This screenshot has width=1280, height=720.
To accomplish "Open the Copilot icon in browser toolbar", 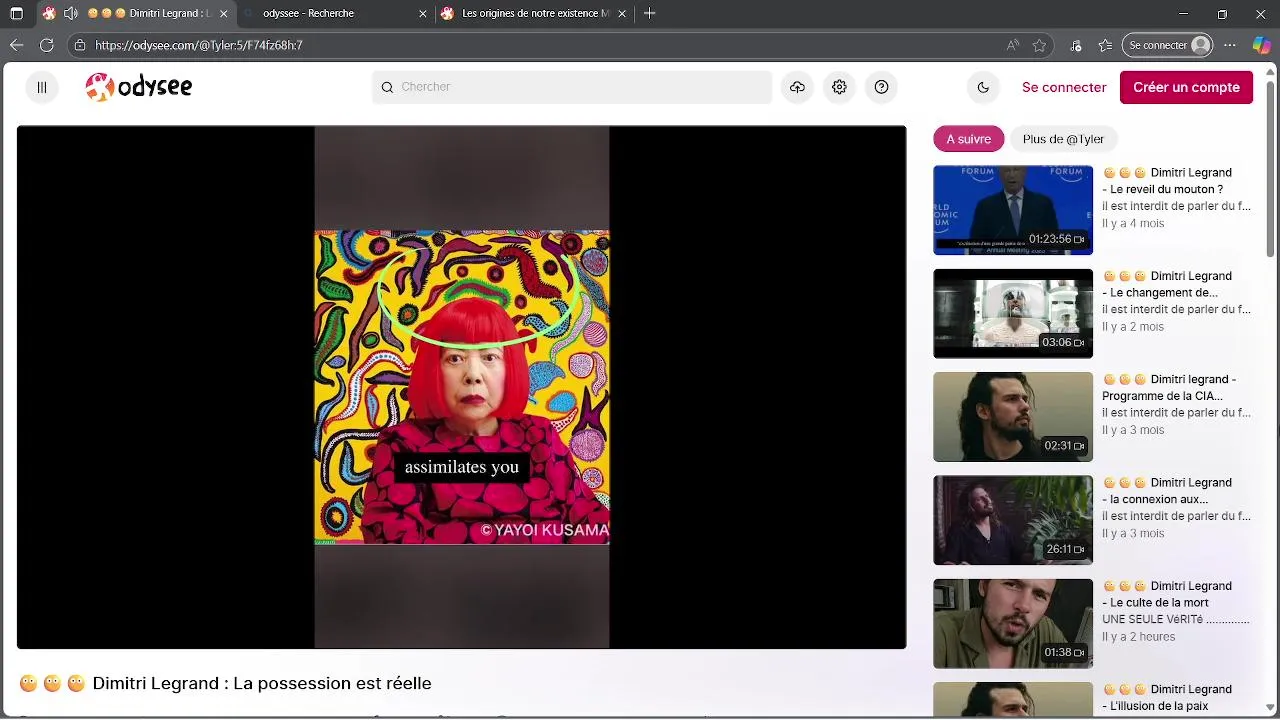I will click(x=1262, y=45).
